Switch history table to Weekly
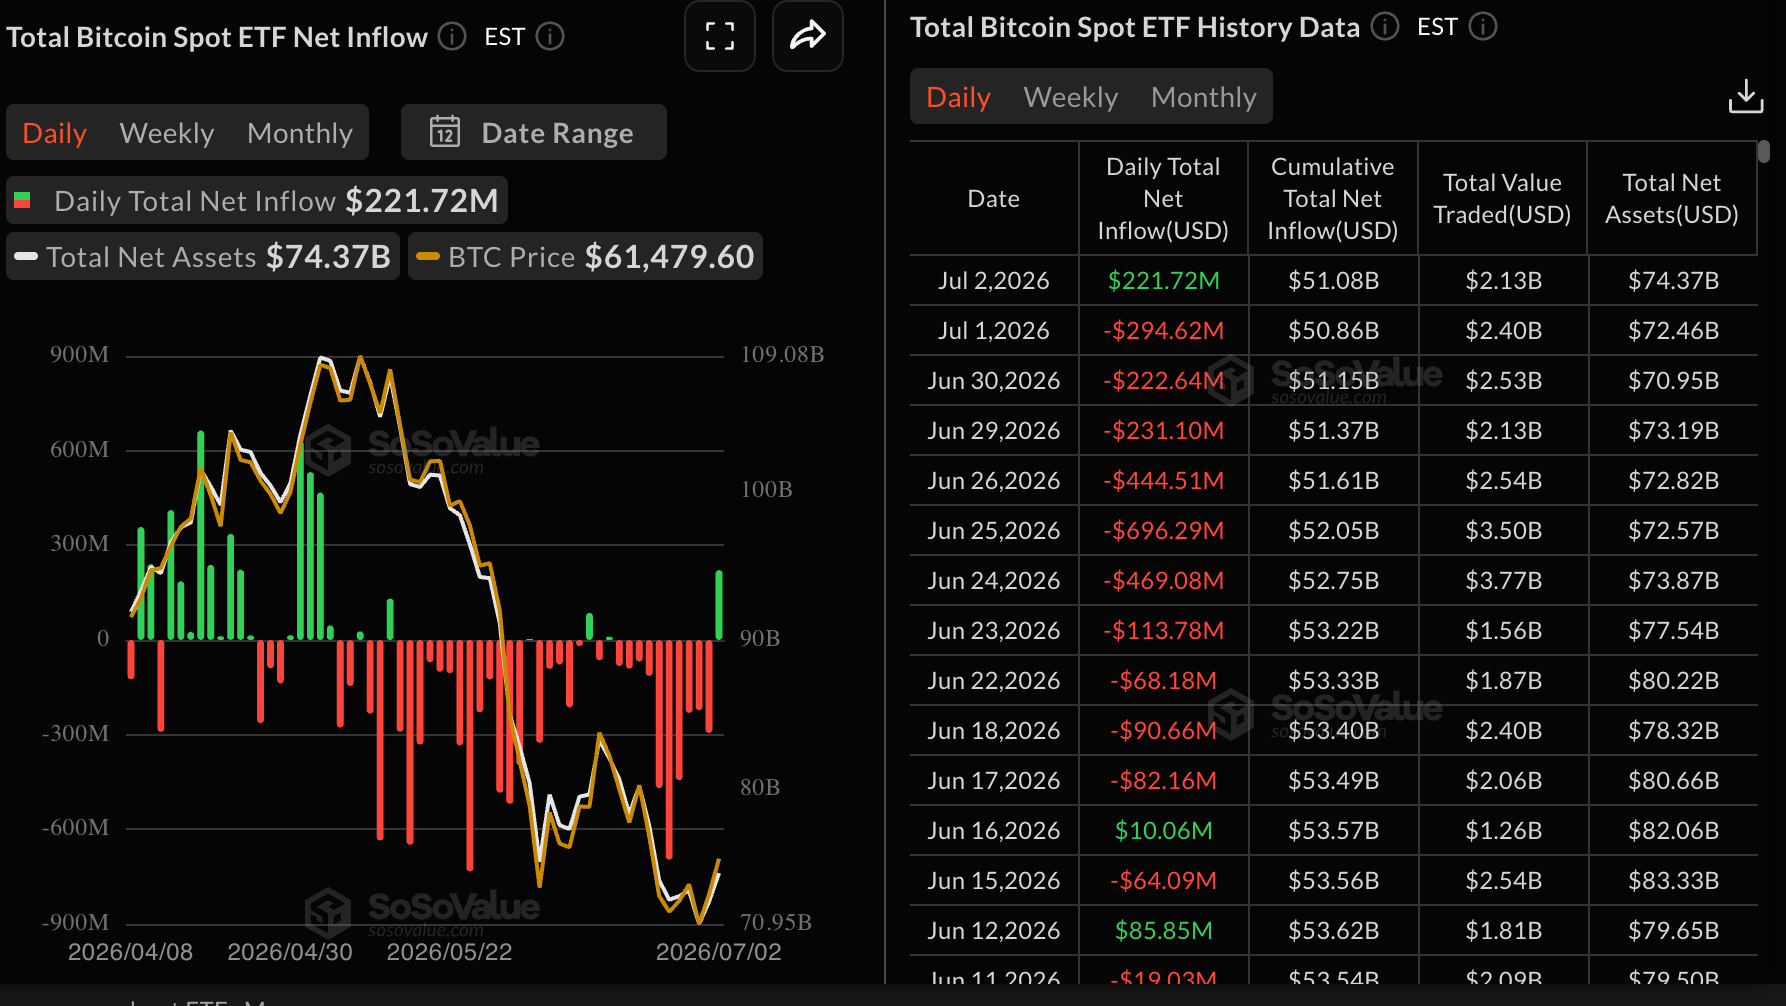 pos(1071,97)
